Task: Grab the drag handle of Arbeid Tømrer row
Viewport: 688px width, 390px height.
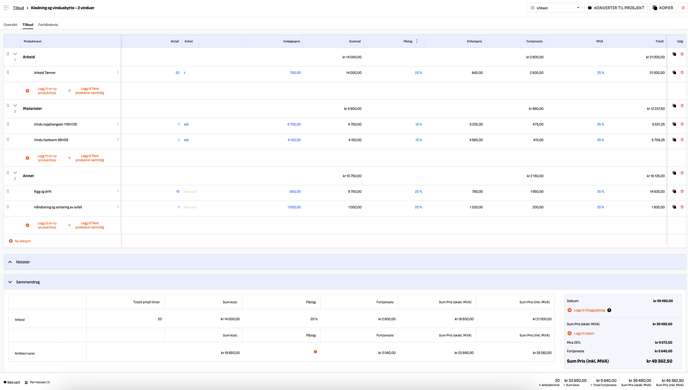Action: (x=7, y=72)
